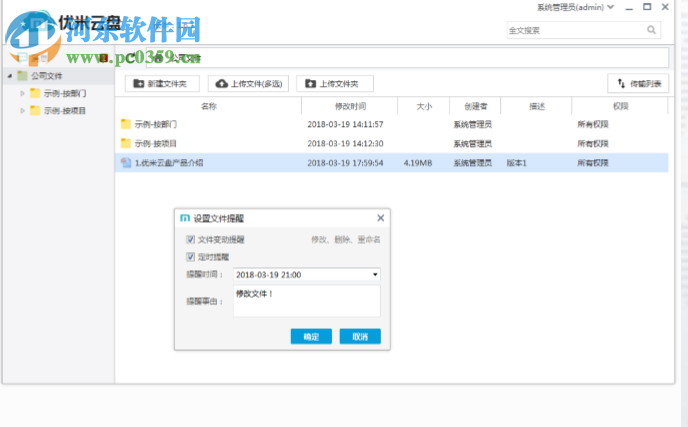Click the 新建文件夹 button
Viewport: 688px width, 427px height.
pos(162,83)
